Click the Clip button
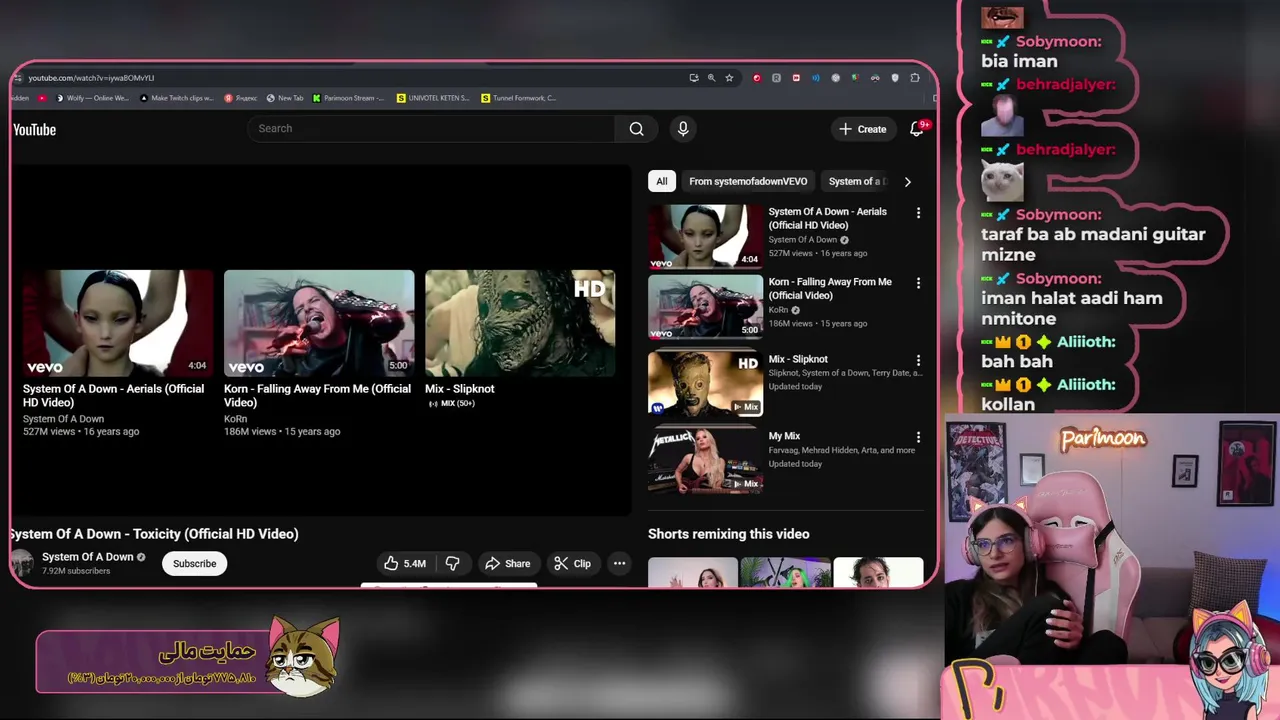The image size is (1280, 720). point(572,563)
